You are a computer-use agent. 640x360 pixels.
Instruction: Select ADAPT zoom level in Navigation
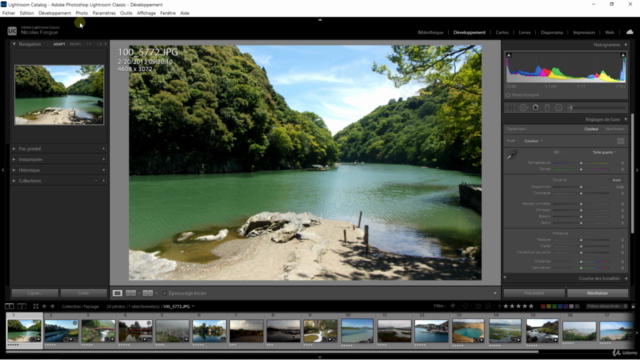(59, 44)
